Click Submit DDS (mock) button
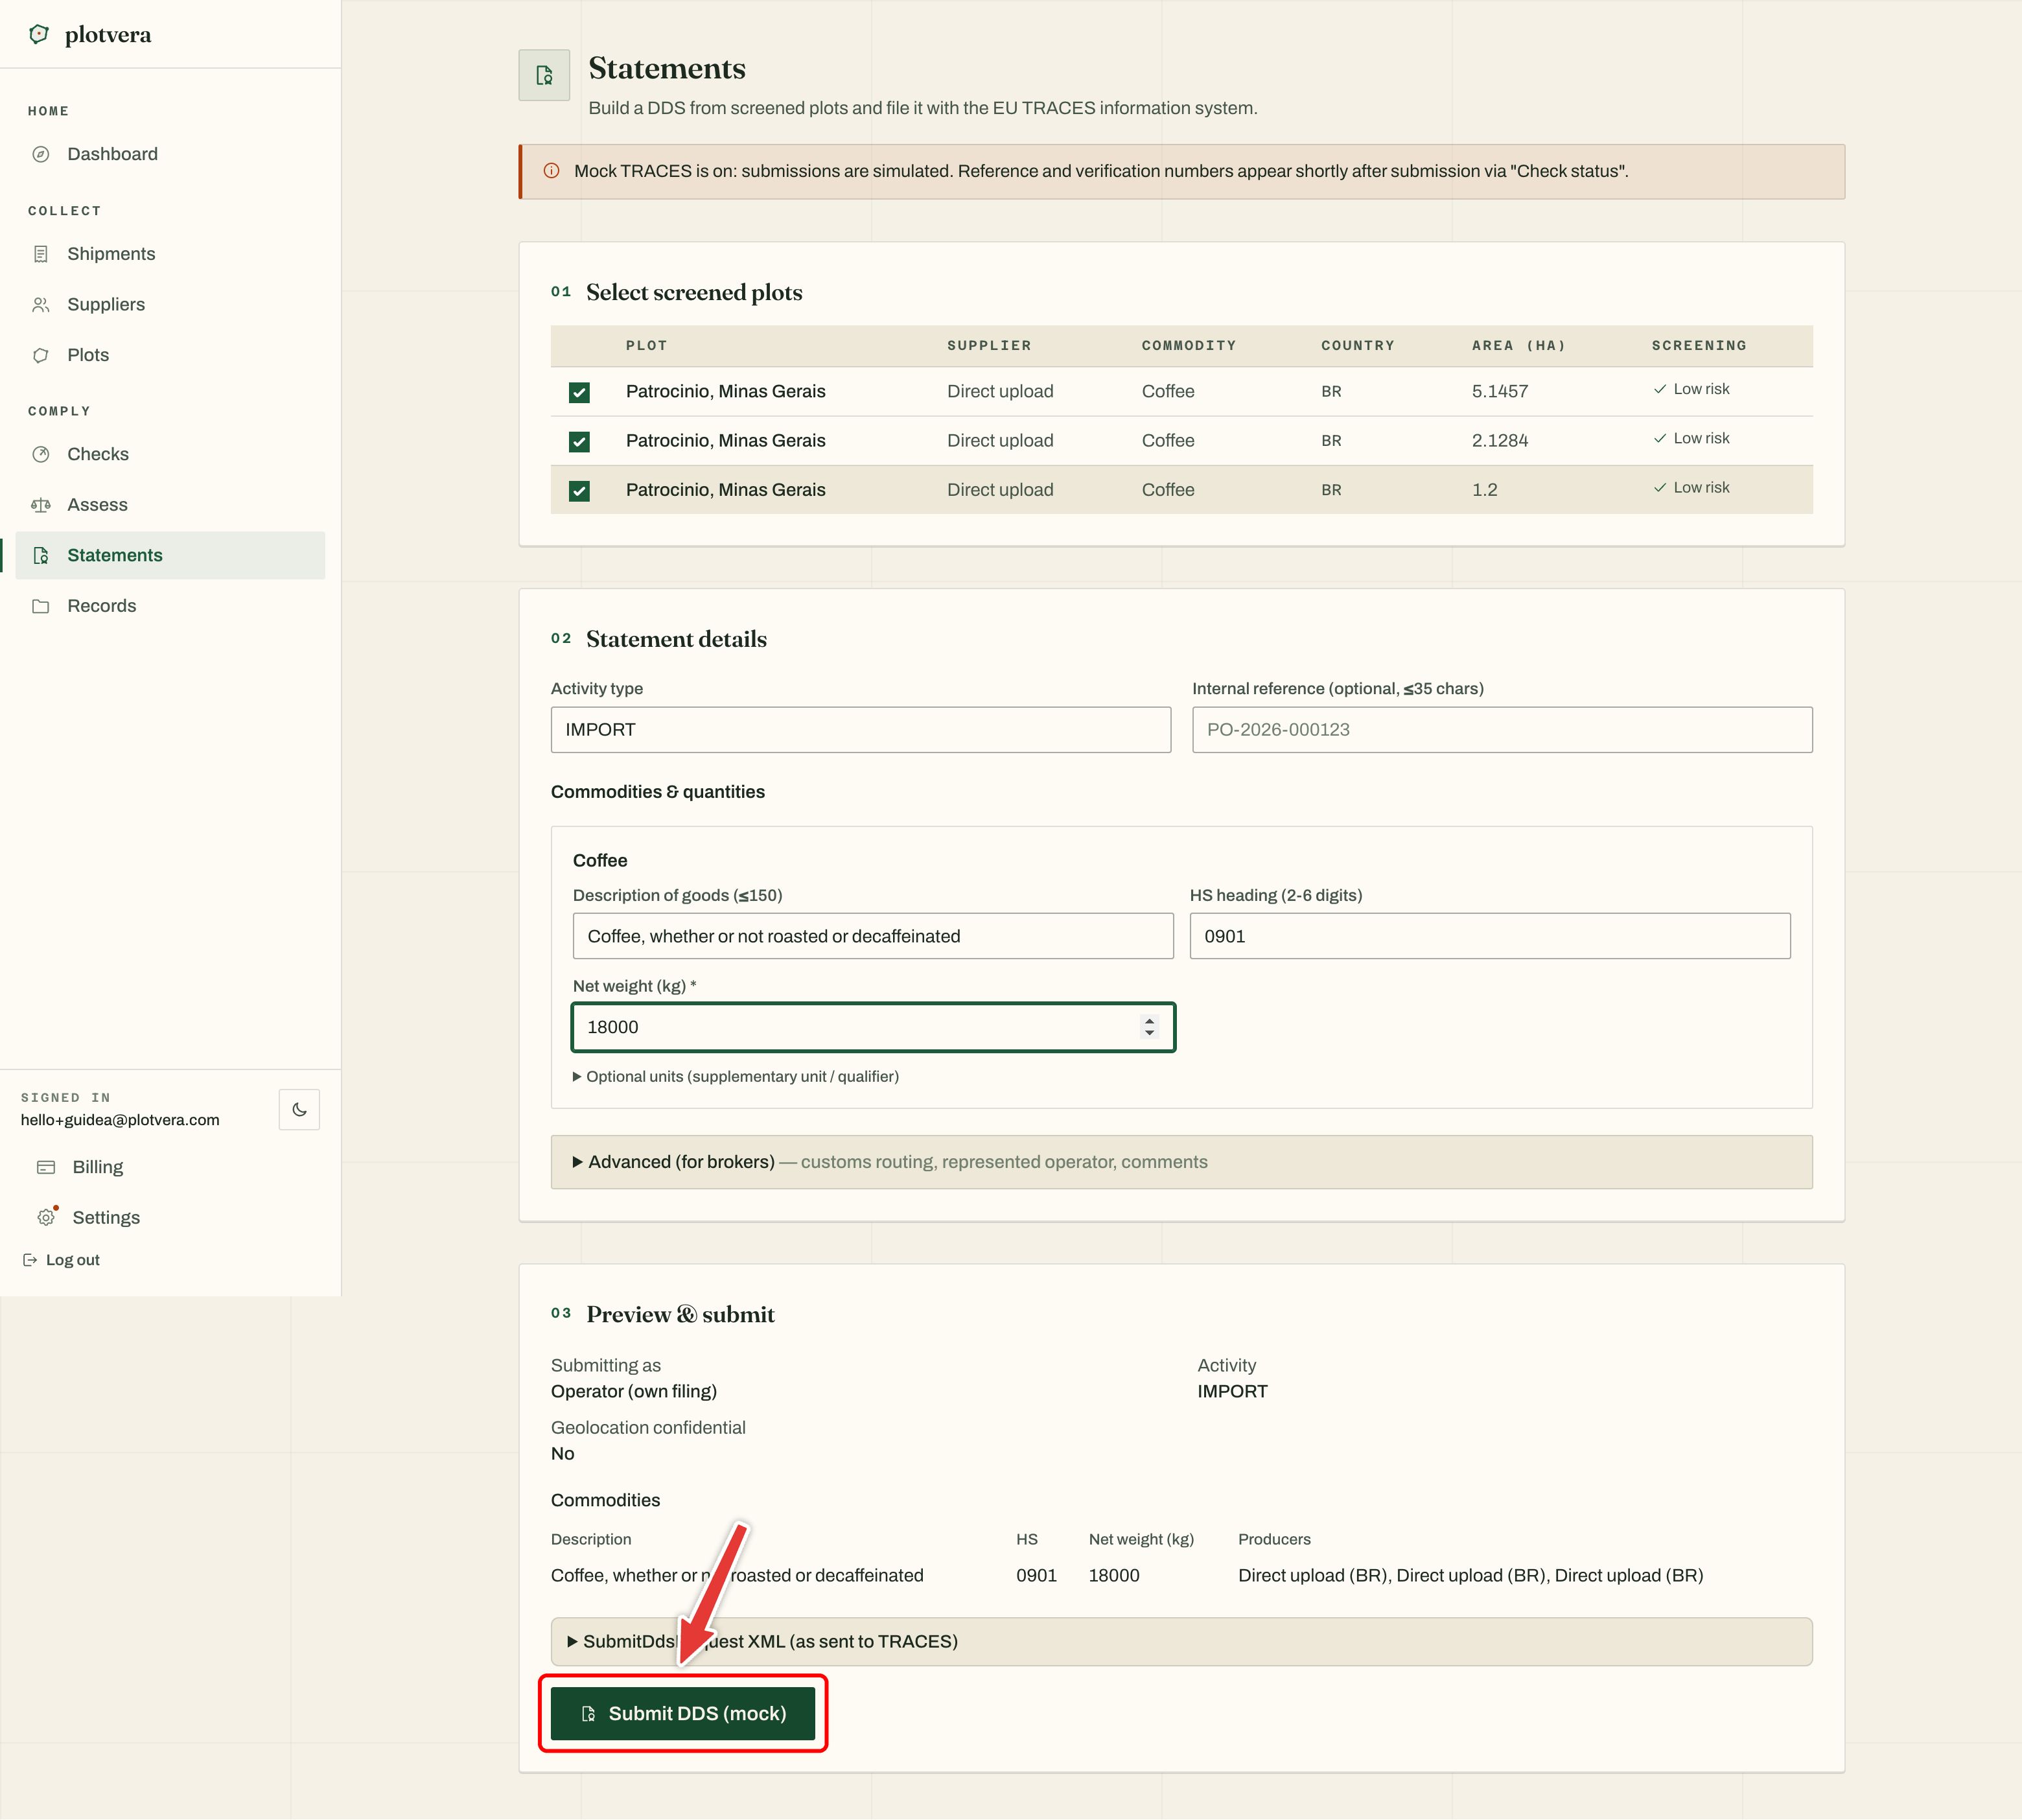 [683, 1714]
